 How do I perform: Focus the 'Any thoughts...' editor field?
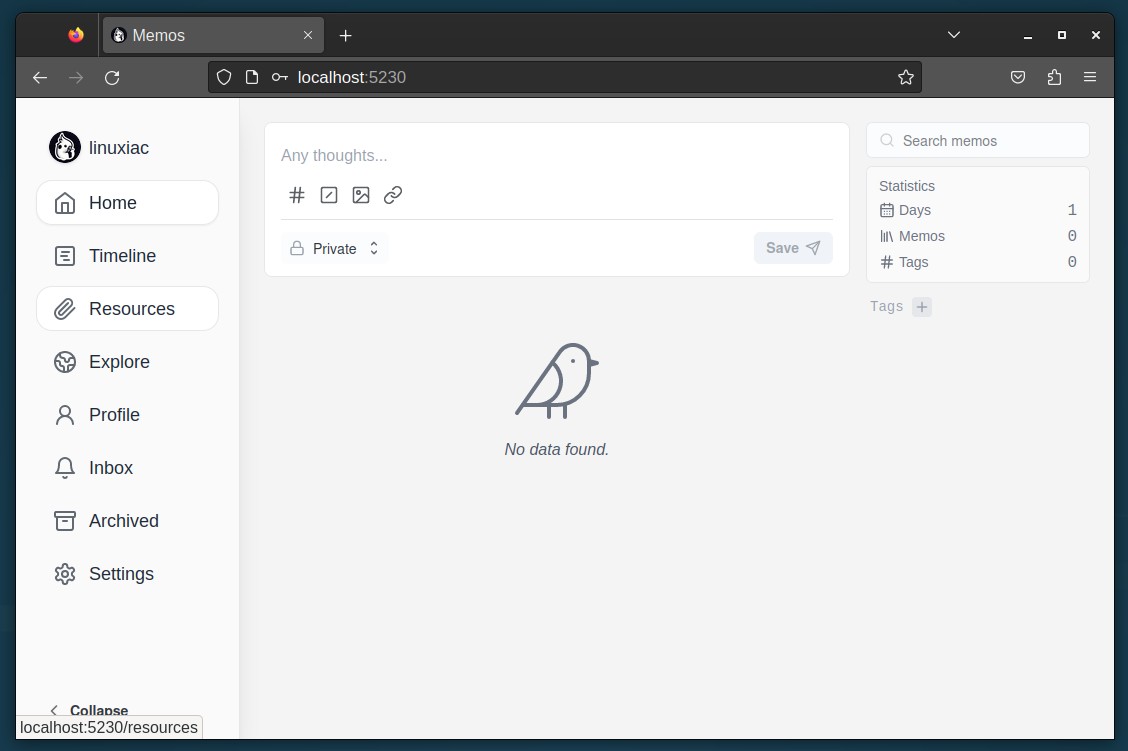[x=556, y=155]
